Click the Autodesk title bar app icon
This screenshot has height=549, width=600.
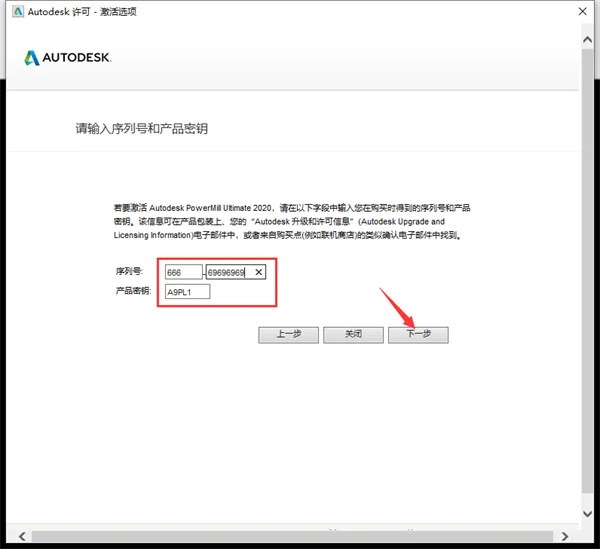pyautogui.click(x=18, y=11)
